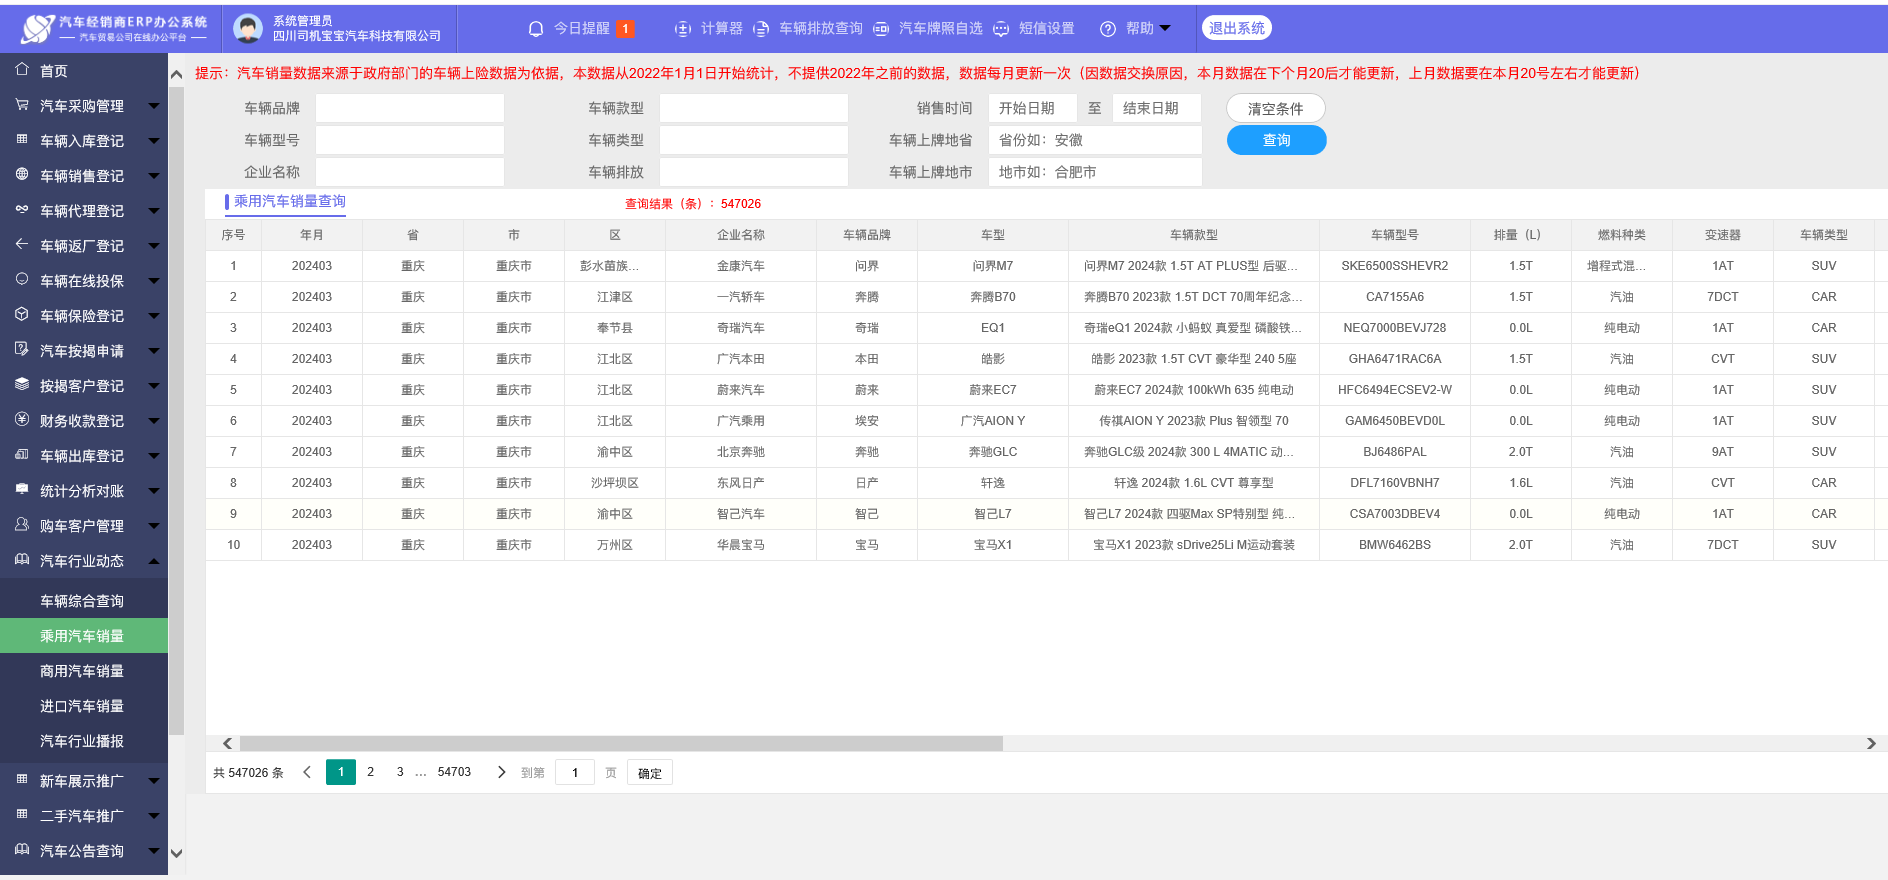
Task: Click the home icon beside 首页
Action: (22, 70)
